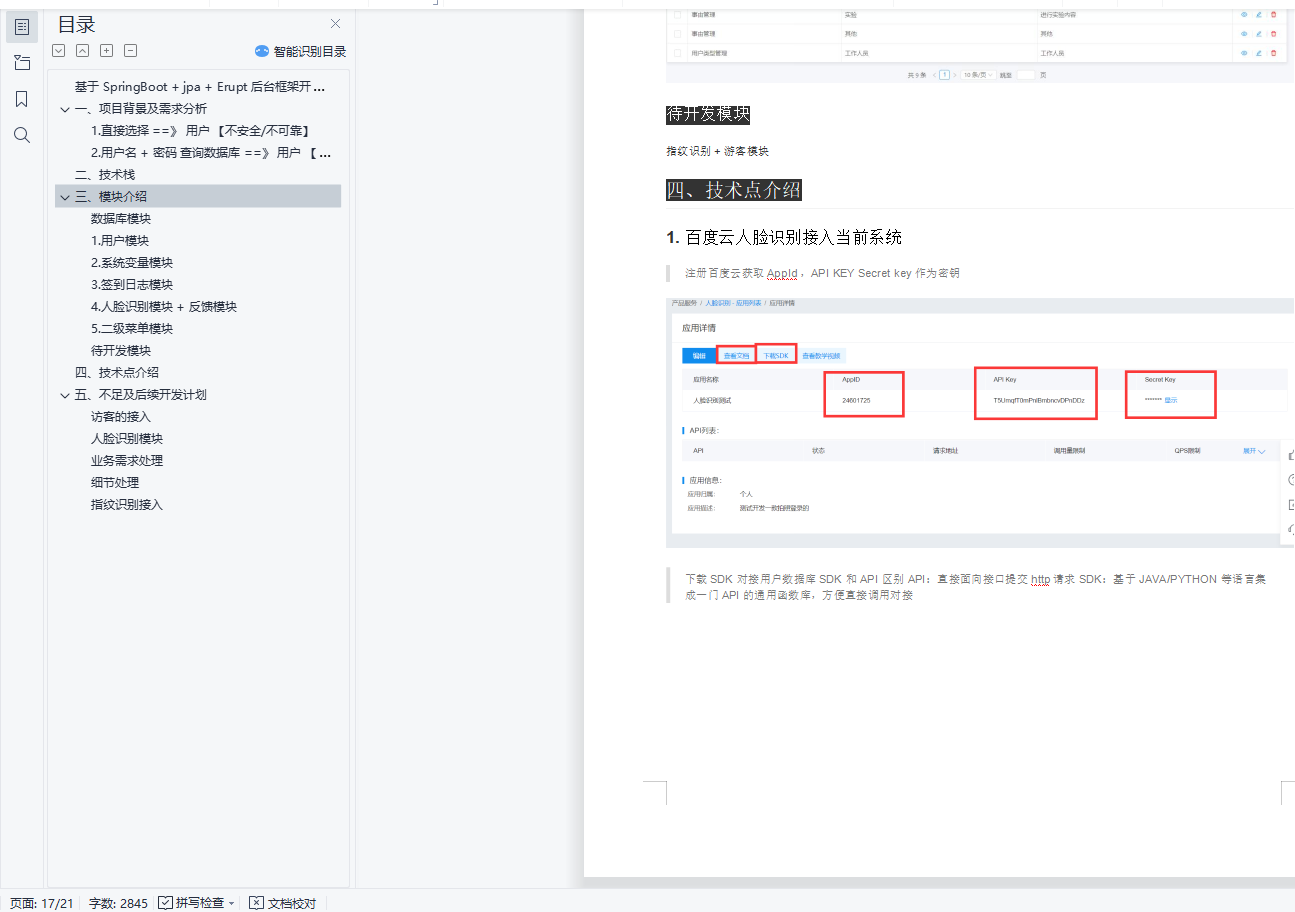
Task: Jump to 指纹识别接入 outline entry
Action: click(127, 505)
